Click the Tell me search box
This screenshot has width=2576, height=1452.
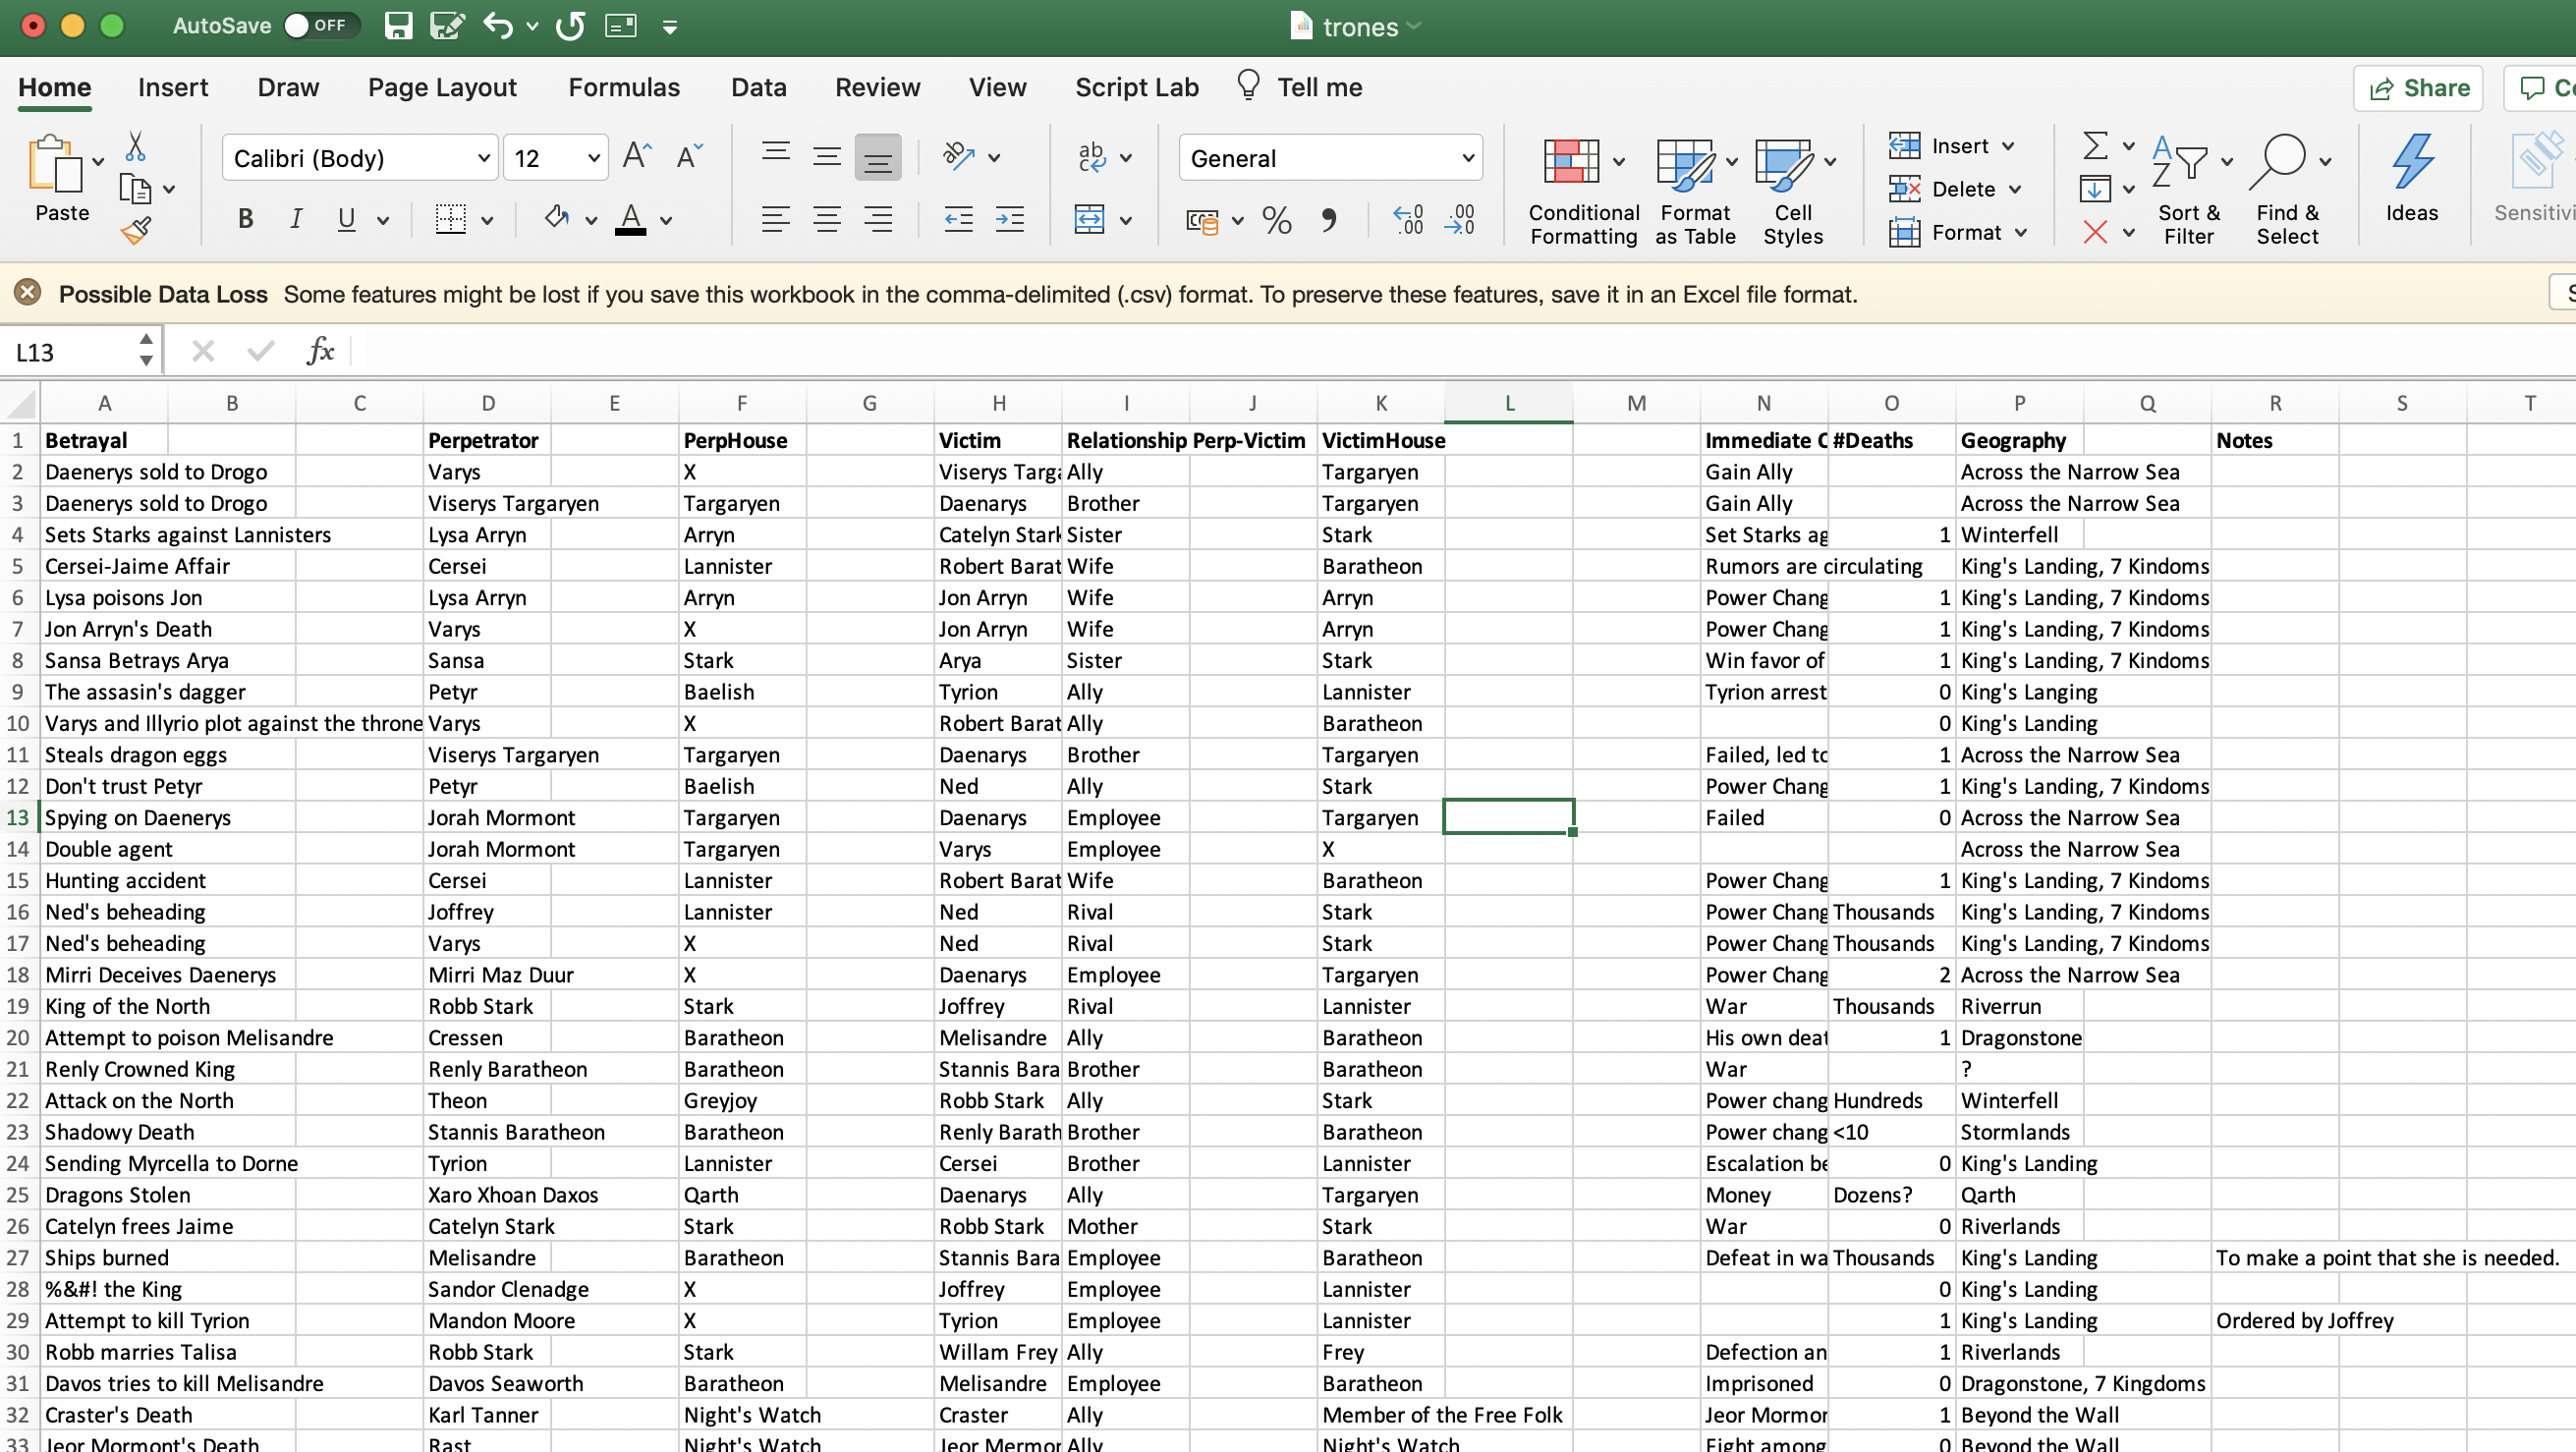[1299, 87]
